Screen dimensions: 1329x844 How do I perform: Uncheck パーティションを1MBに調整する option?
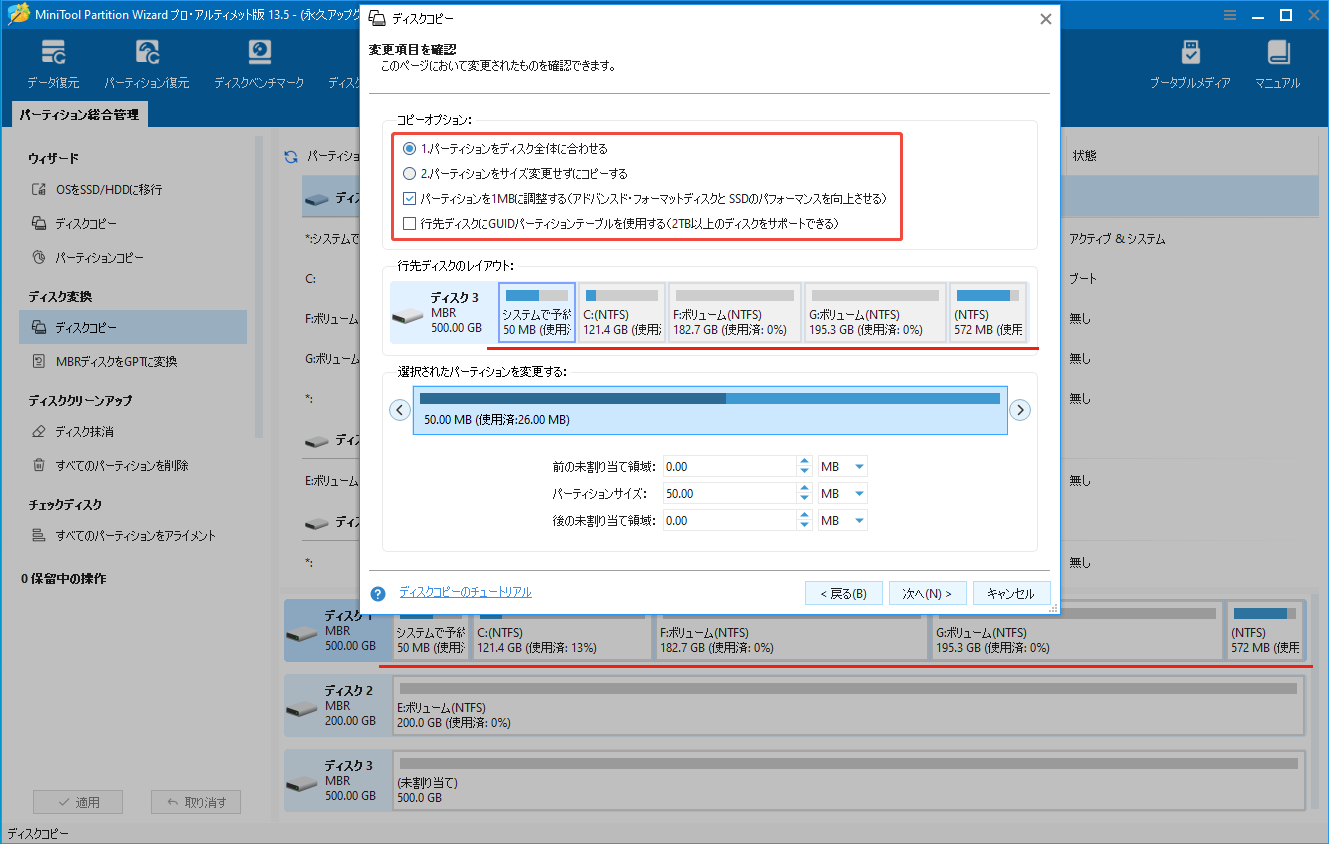409,198
